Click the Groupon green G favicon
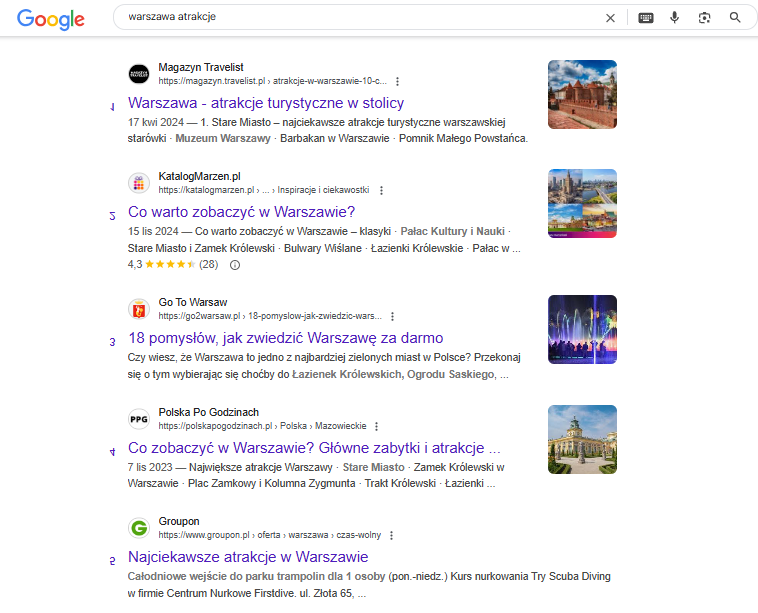Screen dimensions: 758x613 pos(139,528)
